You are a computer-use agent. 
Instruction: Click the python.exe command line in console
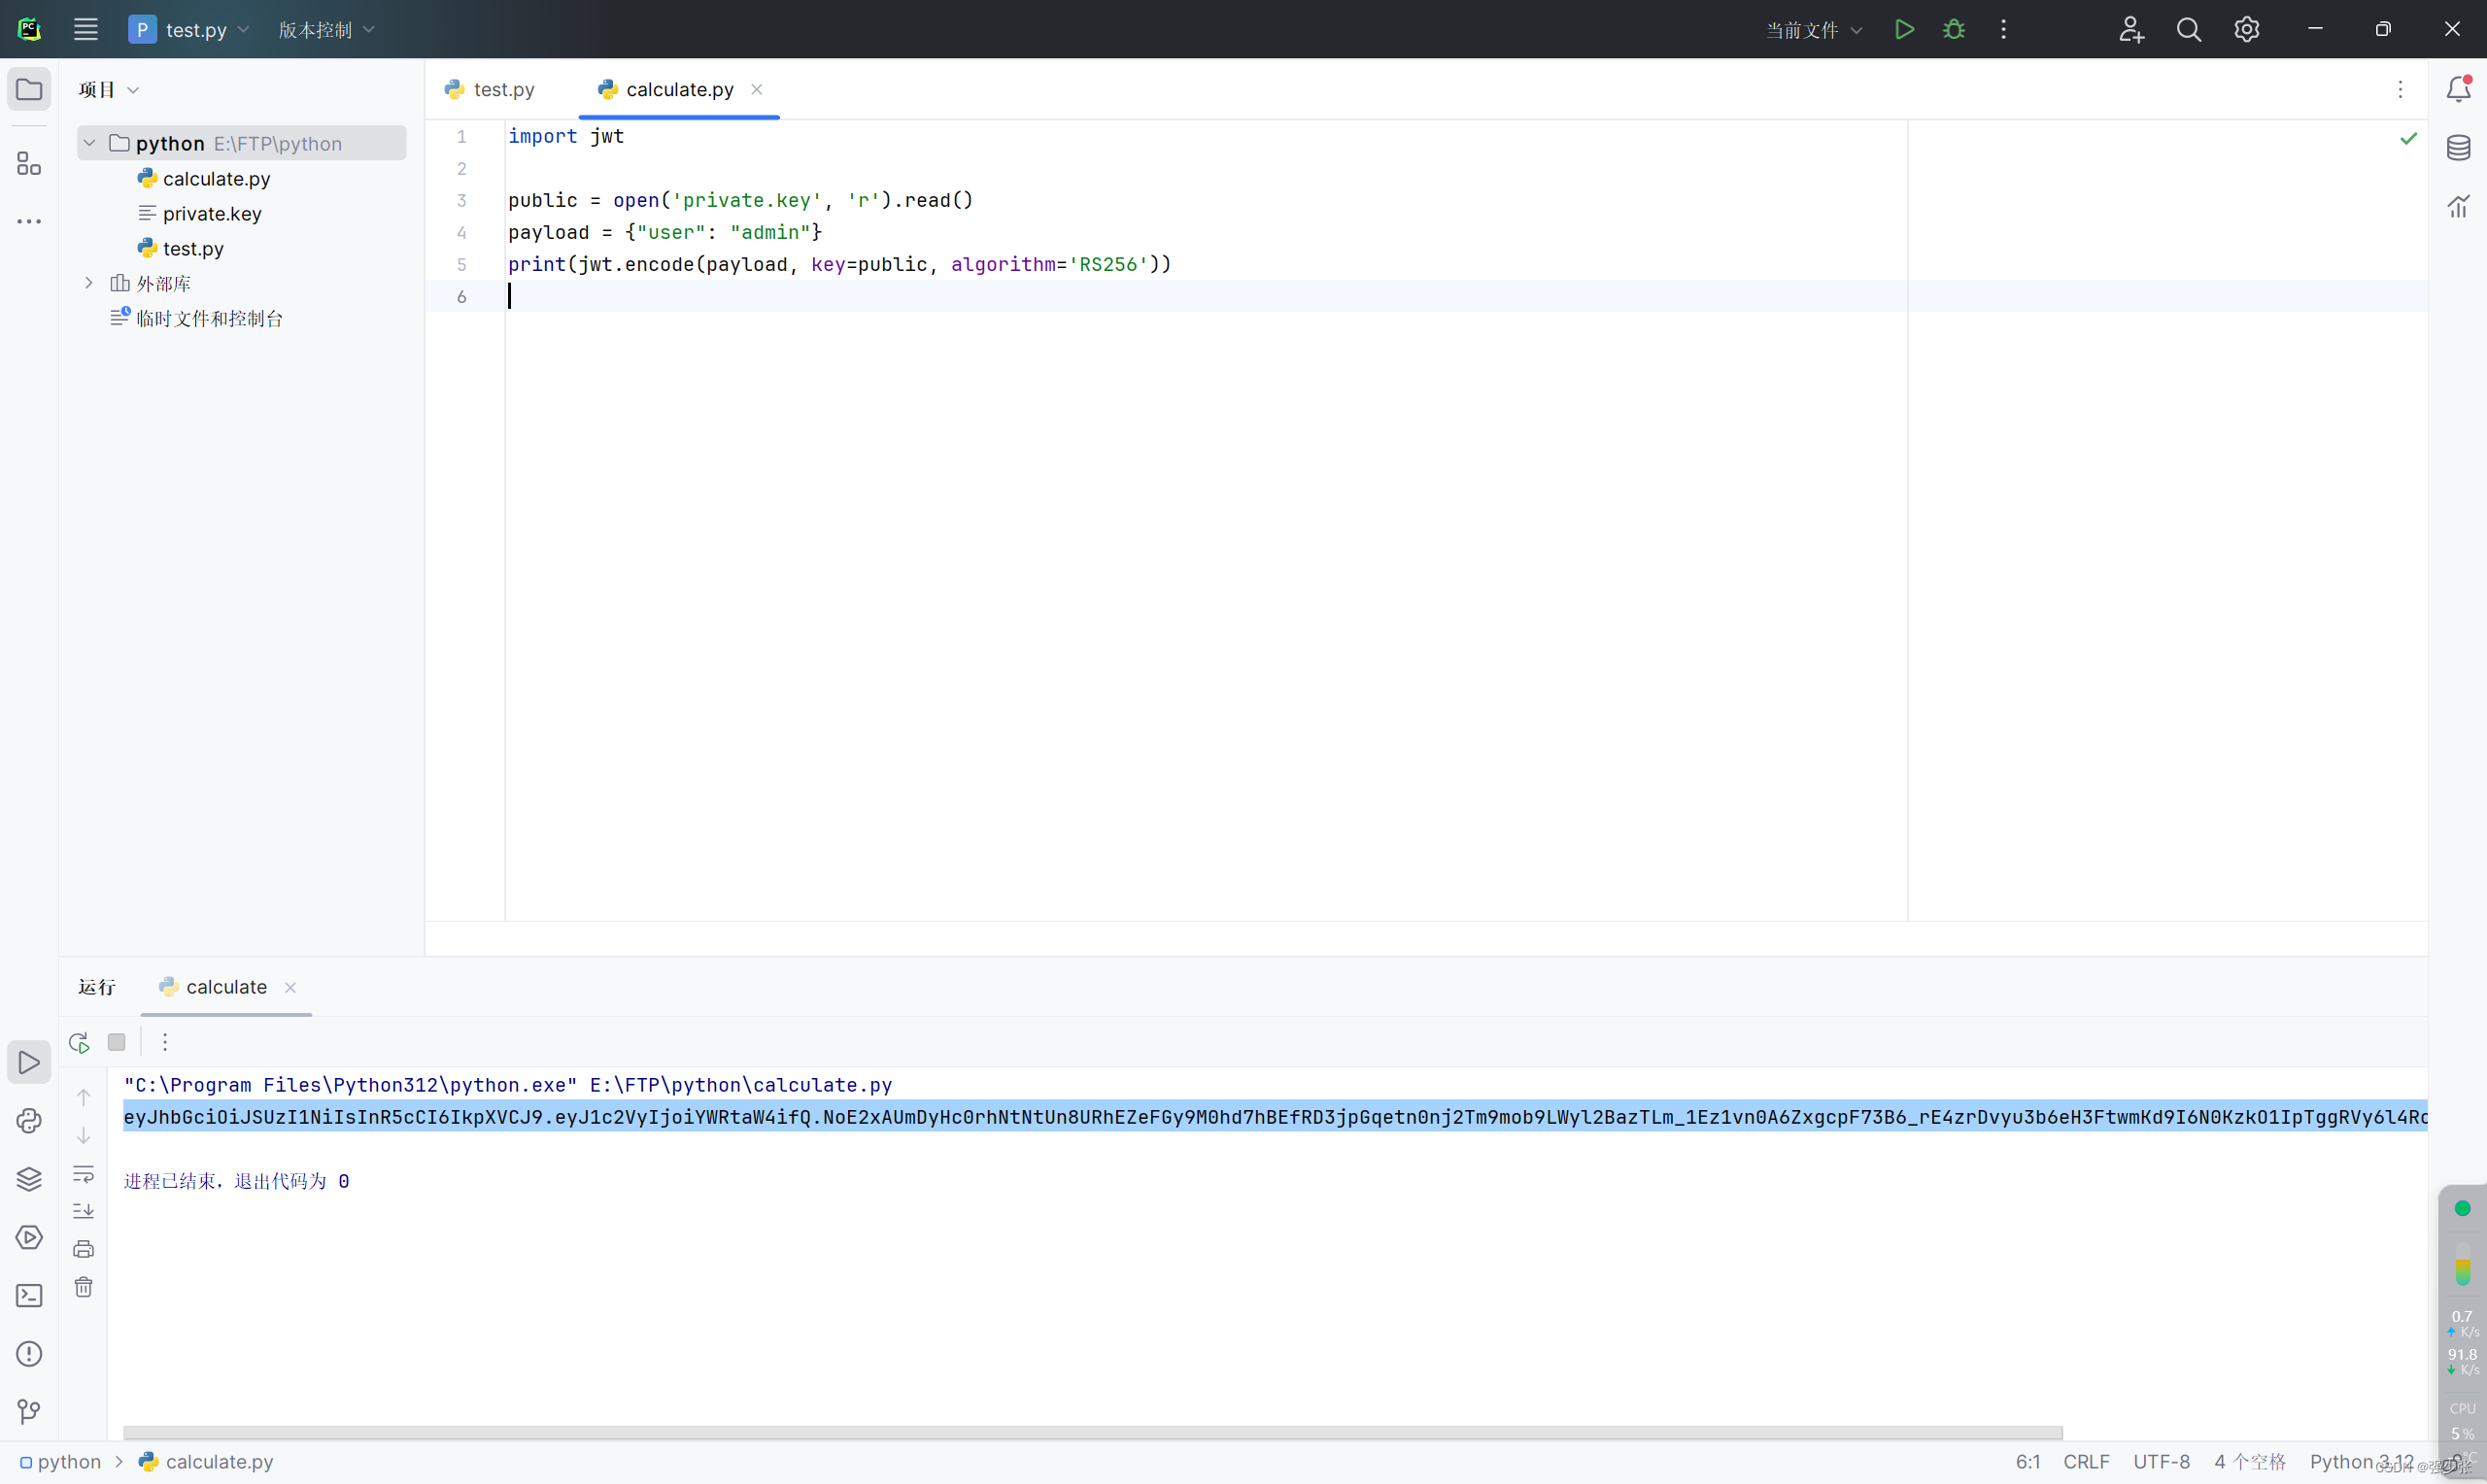[x=507, y=1085]
